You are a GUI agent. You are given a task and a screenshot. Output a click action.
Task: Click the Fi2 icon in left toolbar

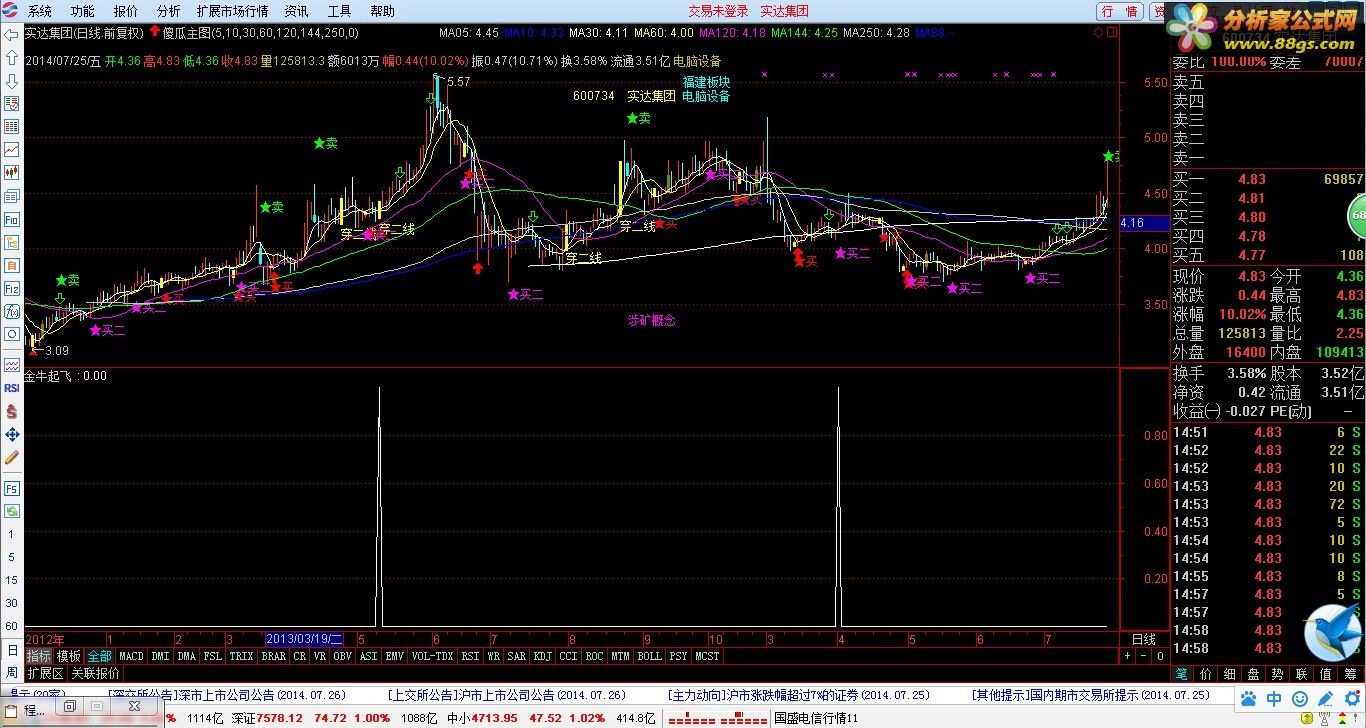point(12,289)
